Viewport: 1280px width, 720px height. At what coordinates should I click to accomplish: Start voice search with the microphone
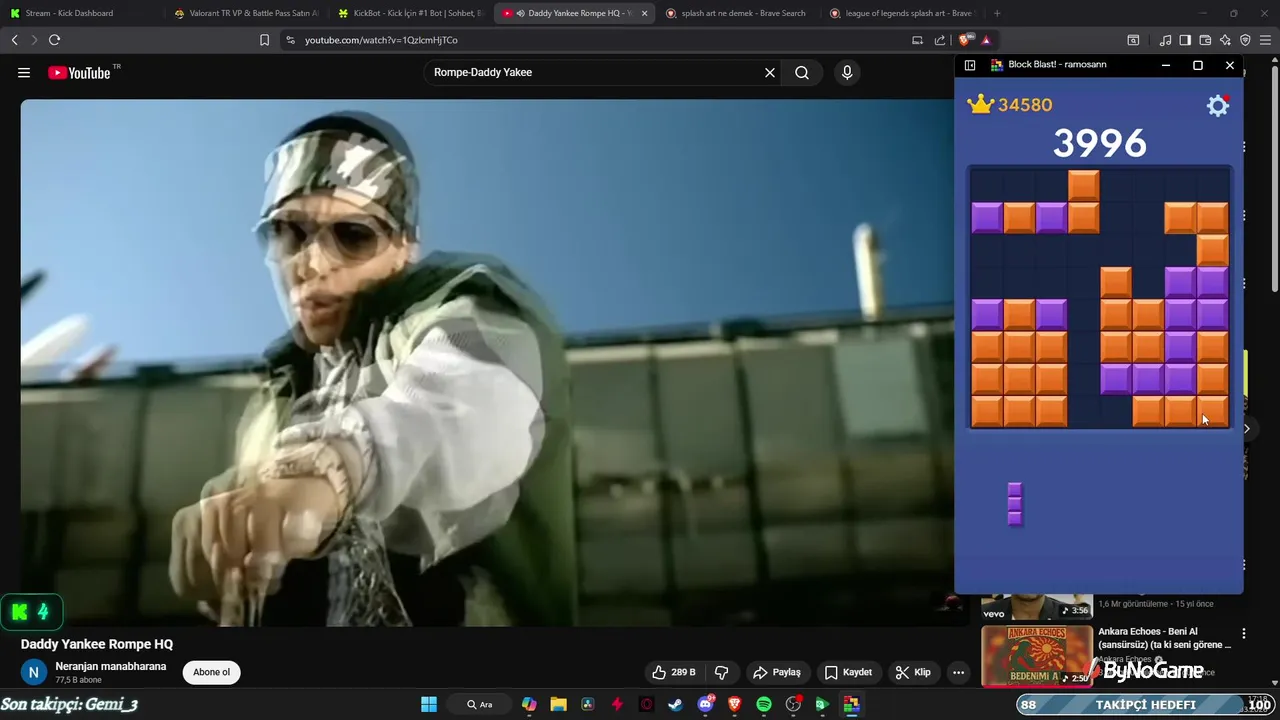(847, 72)
